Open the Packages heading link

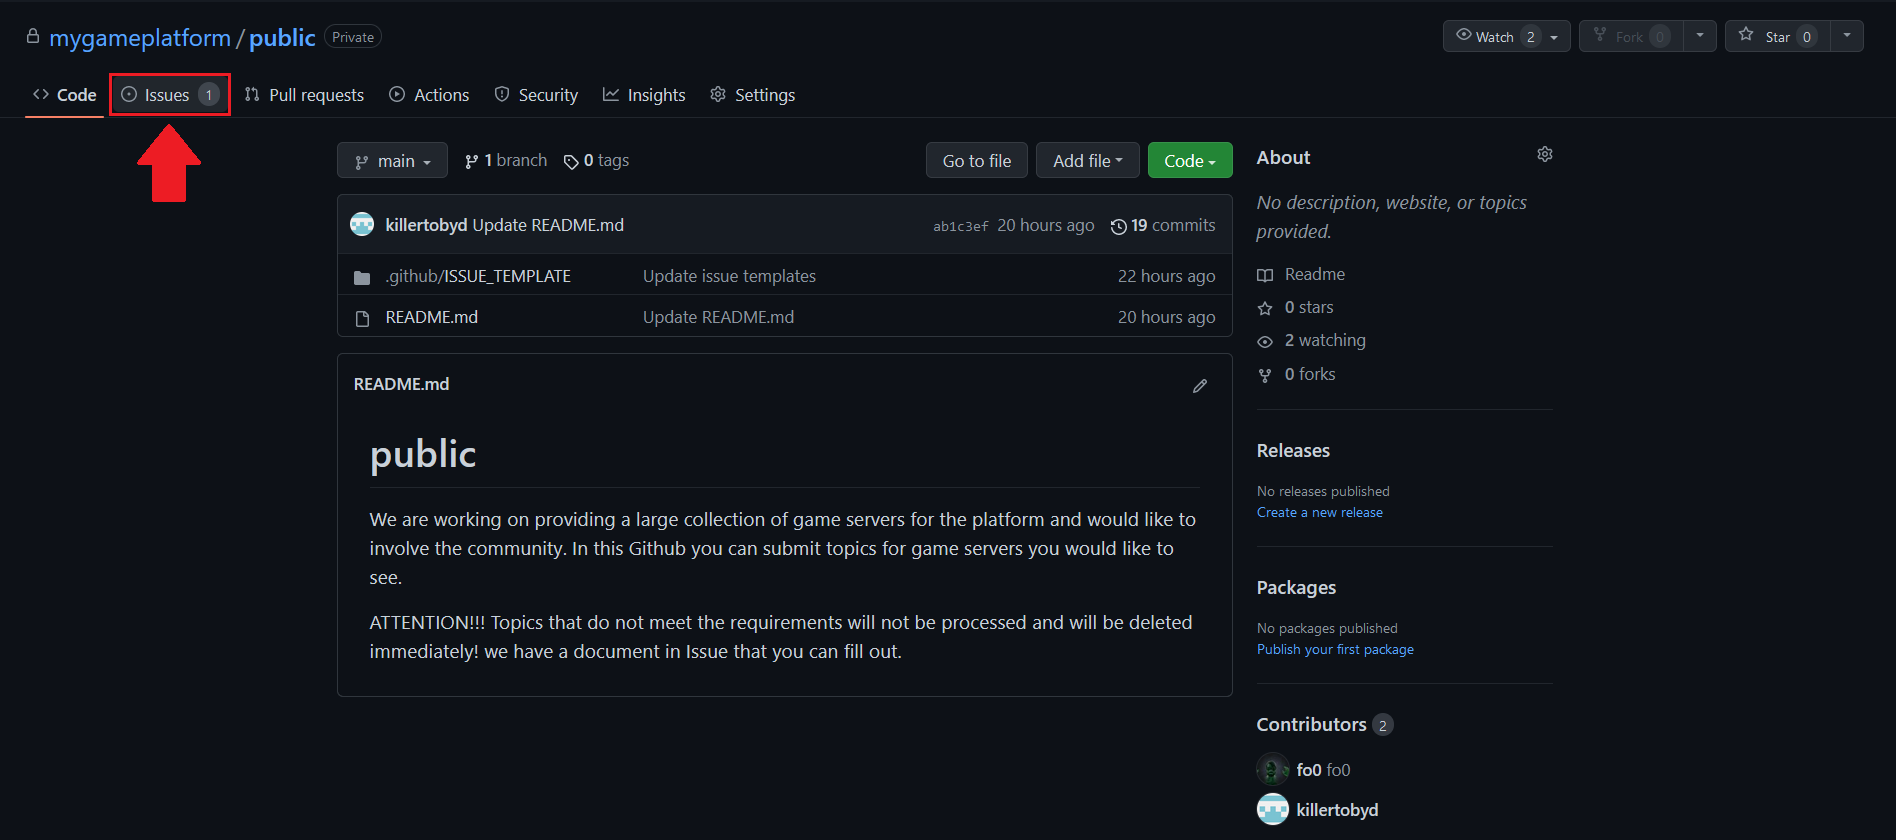[1296, 588]
